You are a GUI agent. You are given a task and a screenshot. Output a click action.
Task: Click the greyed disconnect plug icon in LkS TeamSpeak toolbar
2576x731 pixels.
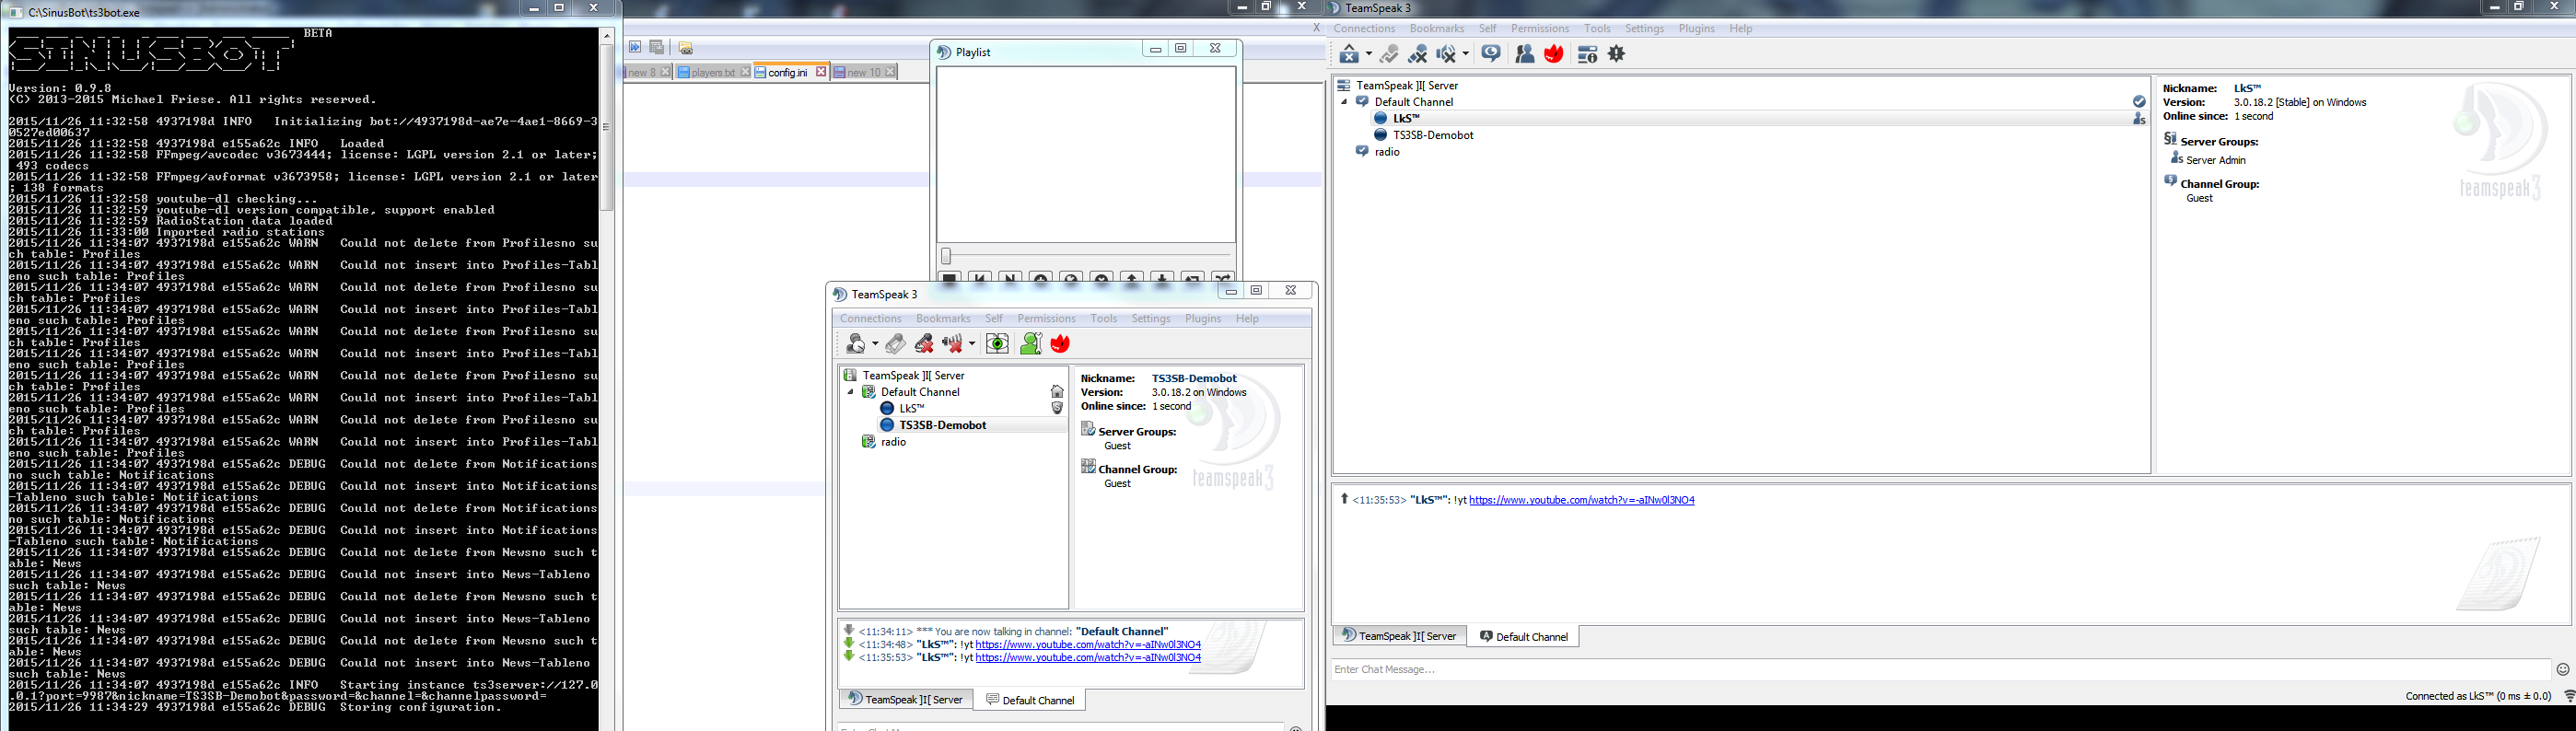[1389, 54]
